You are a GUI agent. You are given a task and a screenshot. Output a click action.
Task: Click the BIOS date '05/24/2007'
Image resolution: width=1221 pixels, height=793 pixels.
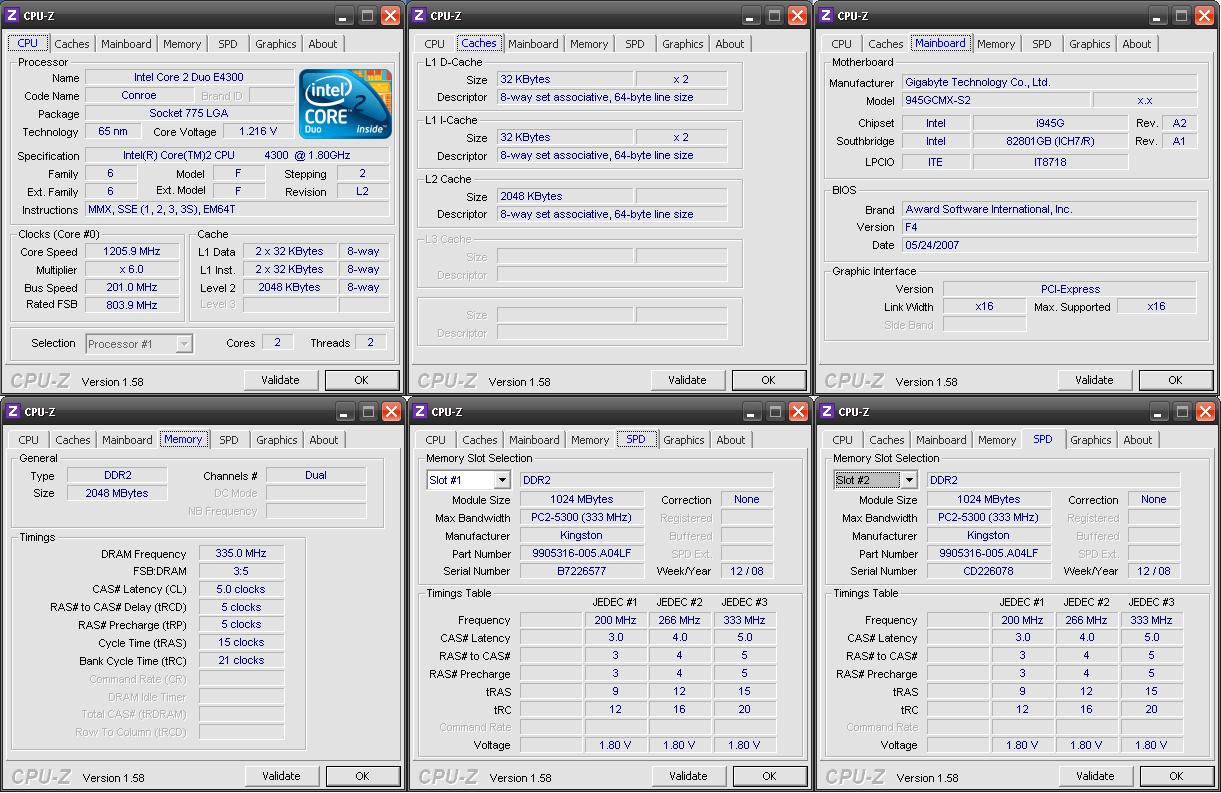[x=1049, y=245]
